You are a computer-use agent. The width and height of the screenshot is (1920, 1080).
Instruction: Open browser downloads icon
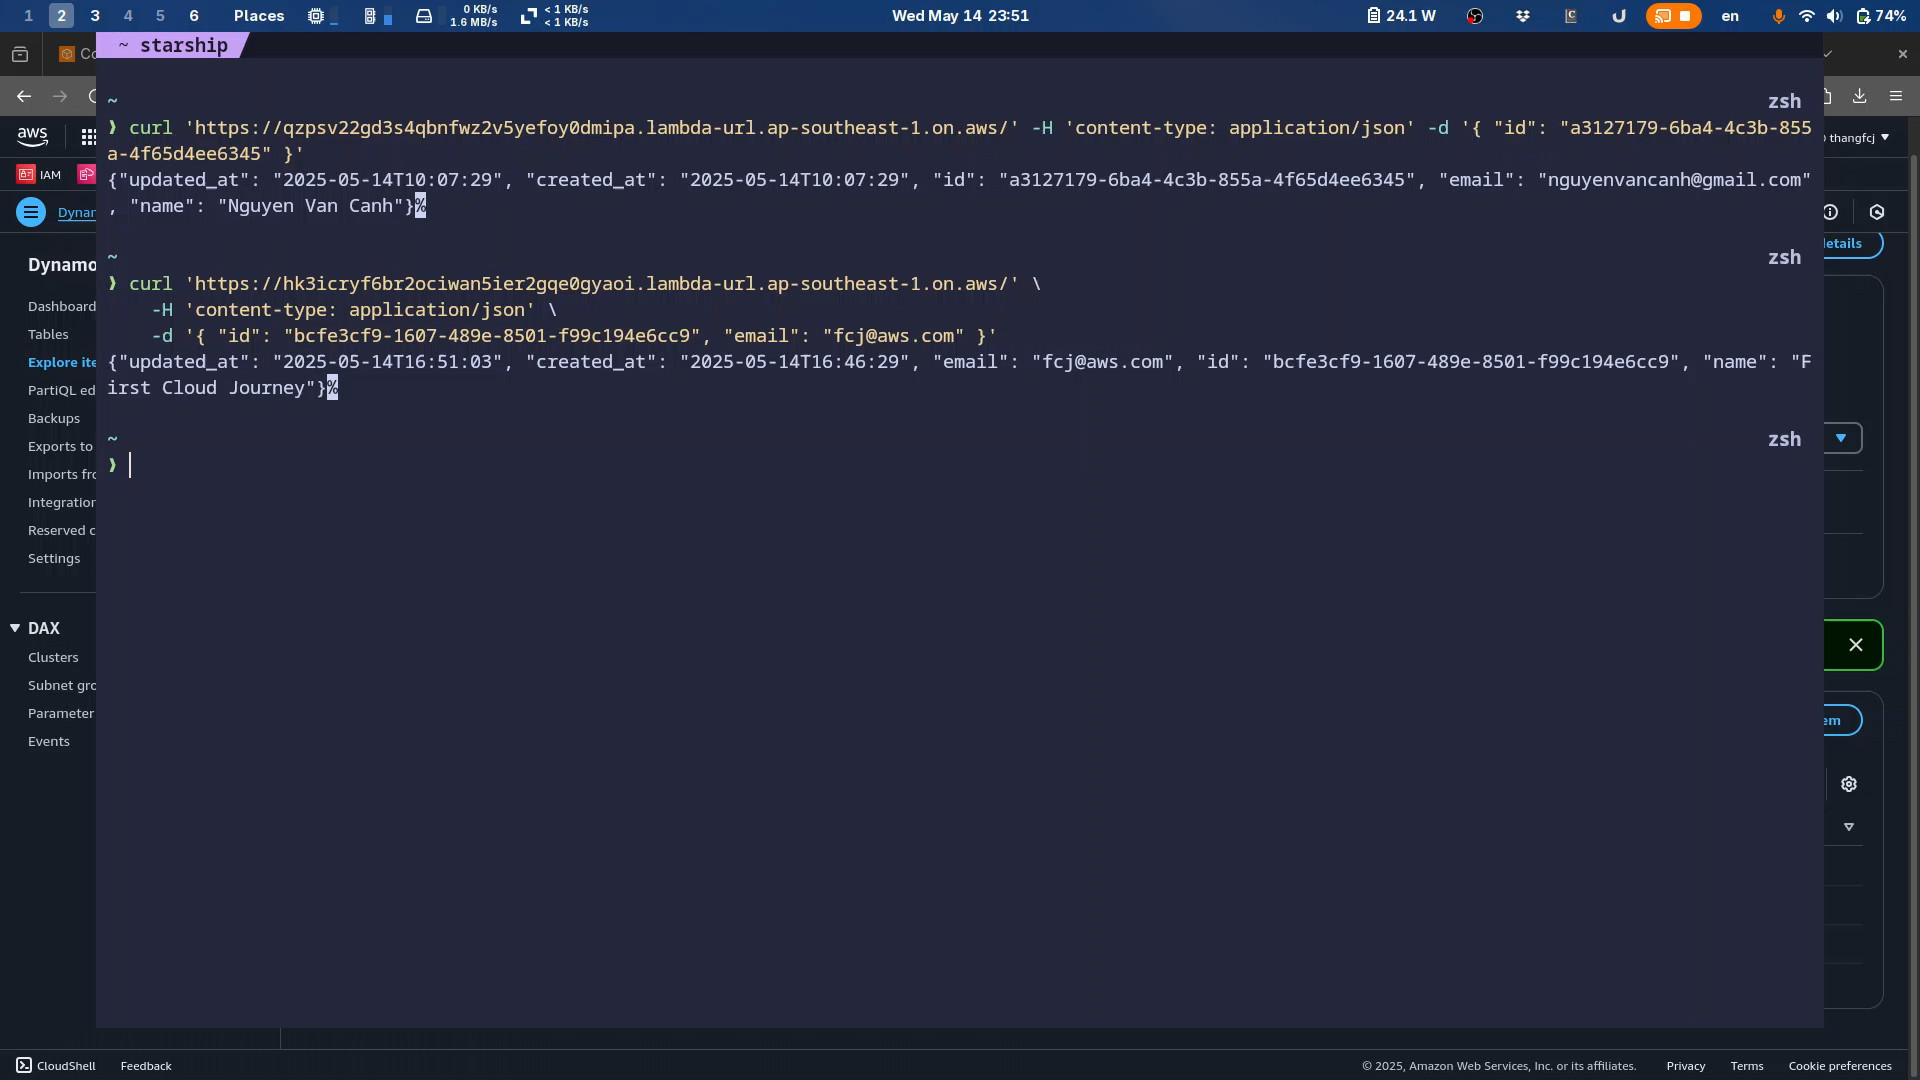pyautogui.click(x=1859, y=96)
